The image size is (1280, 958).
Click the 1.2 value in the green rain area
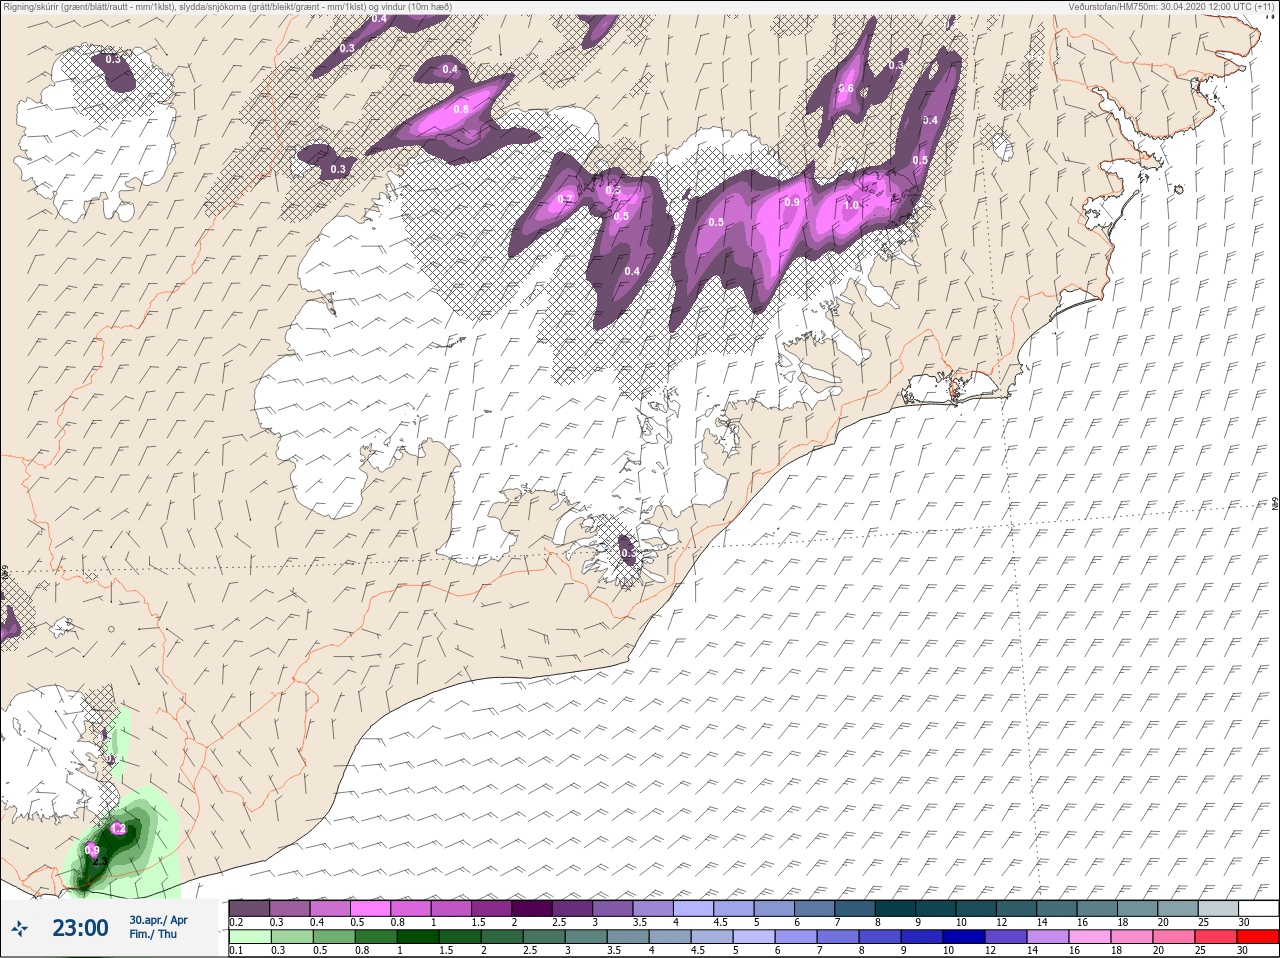pos(118,829)
